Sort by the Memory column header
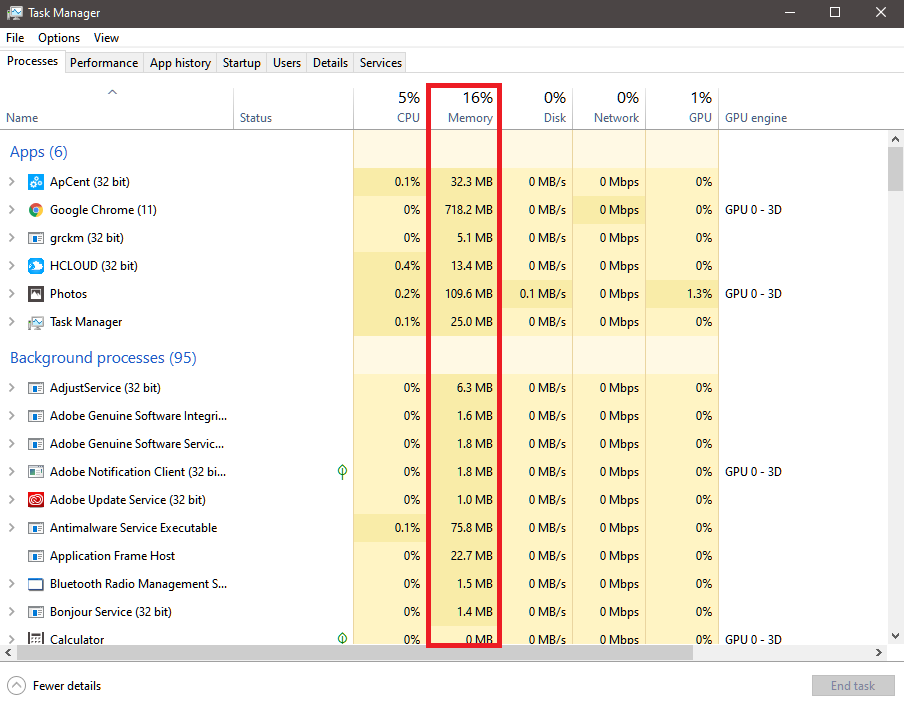 point(463,108)
